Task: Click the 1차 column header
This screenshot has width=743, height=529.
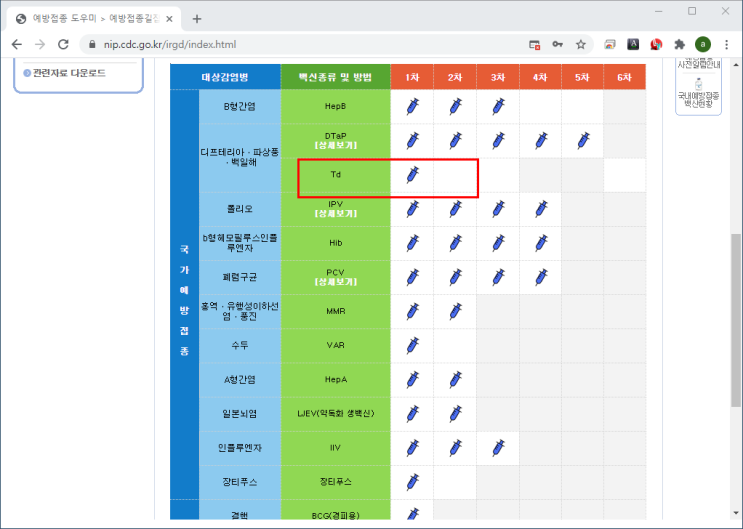Action: click(x=412, y=77)
